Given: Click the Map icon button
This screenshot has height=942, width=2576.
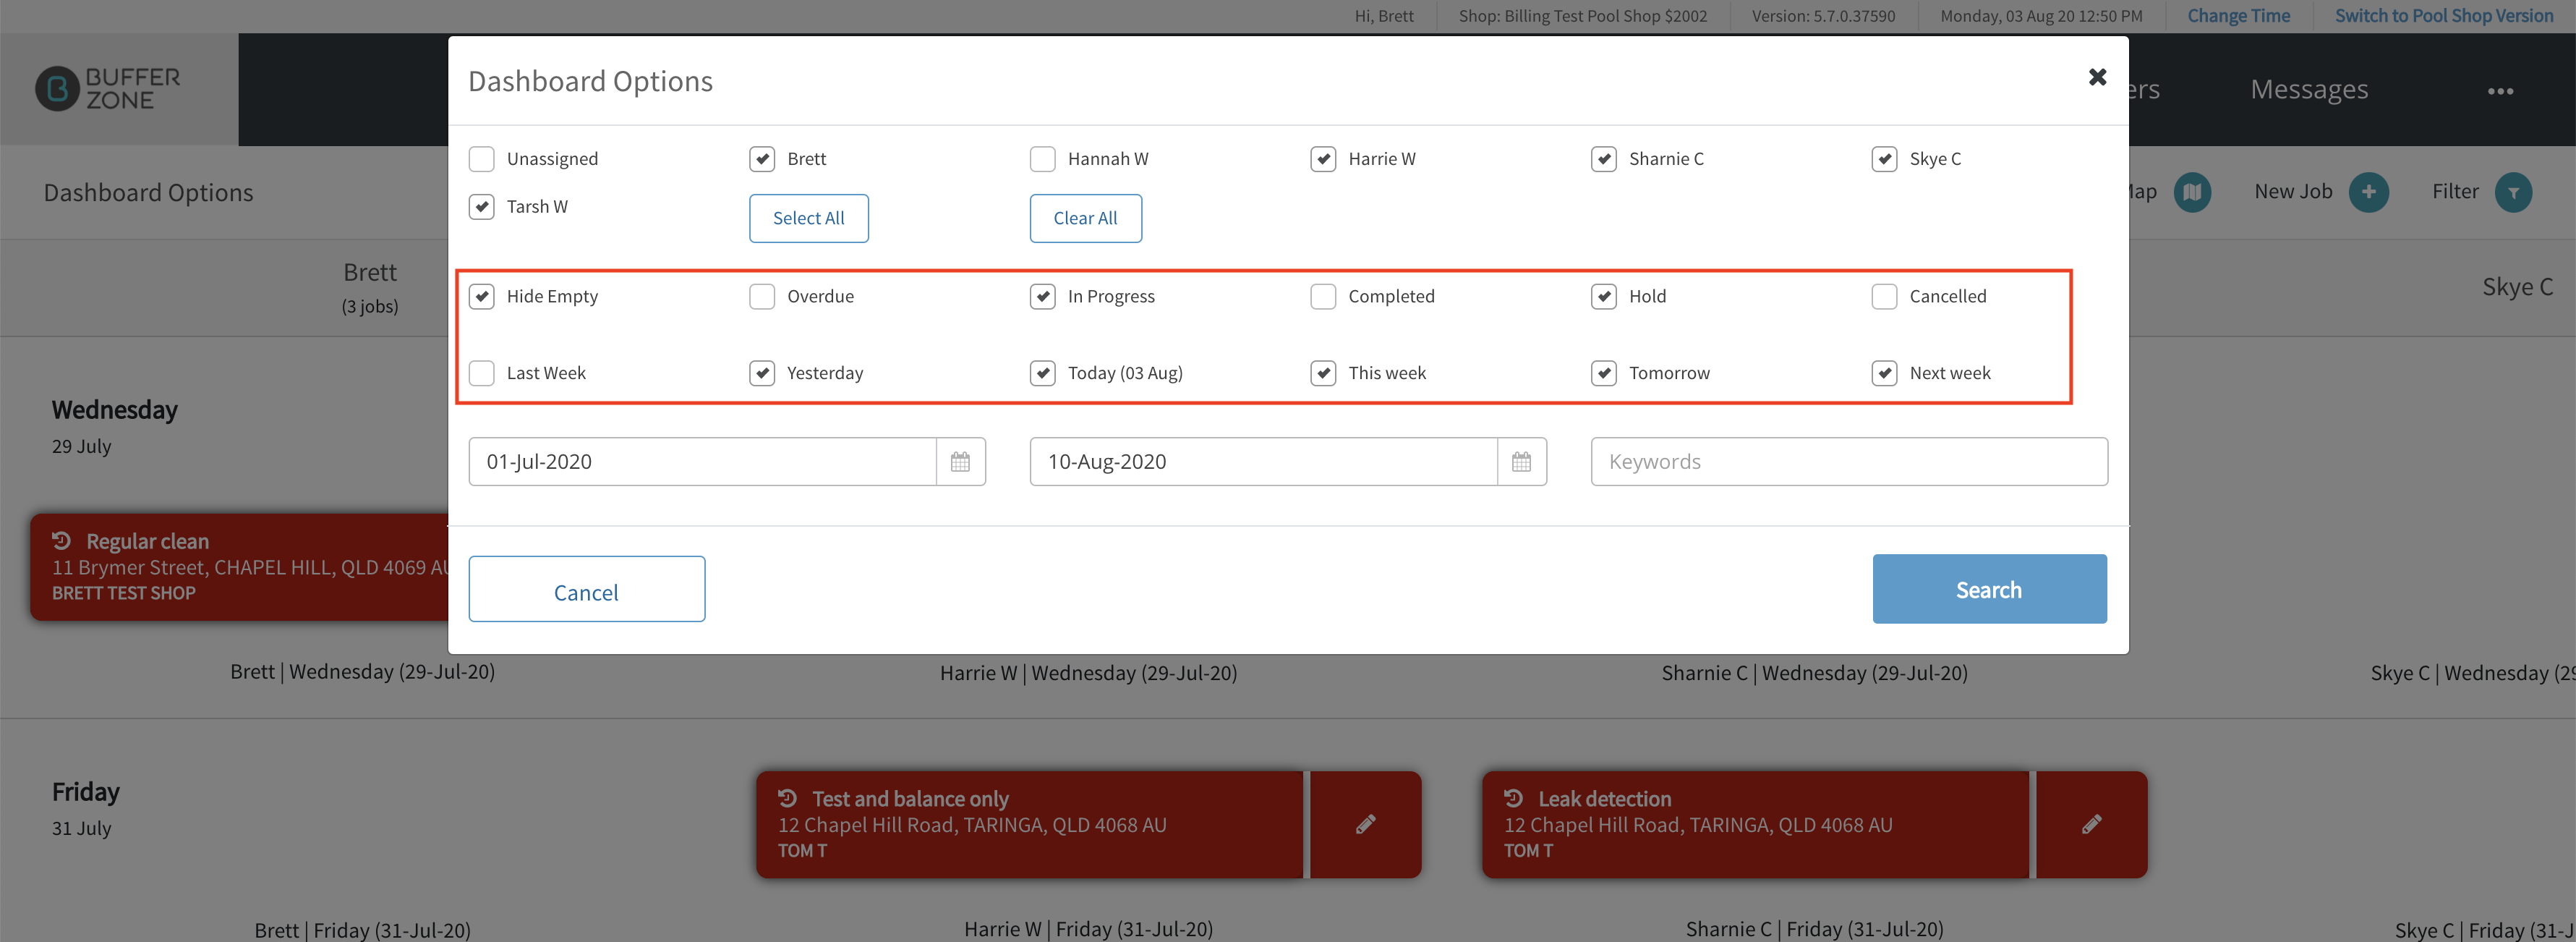Looking at the screenshot, I should 2192,192.
